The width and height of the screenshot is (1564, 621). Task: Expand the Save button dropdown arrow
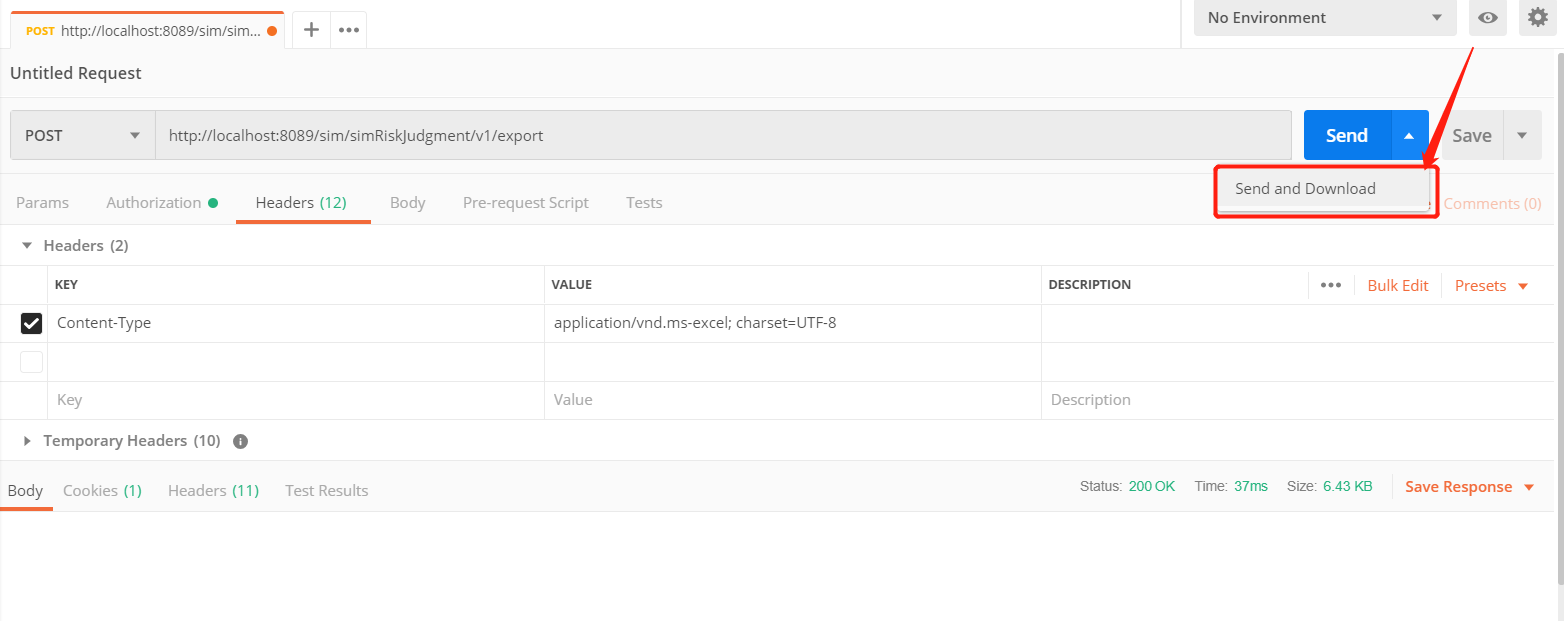click(1522, 136)
